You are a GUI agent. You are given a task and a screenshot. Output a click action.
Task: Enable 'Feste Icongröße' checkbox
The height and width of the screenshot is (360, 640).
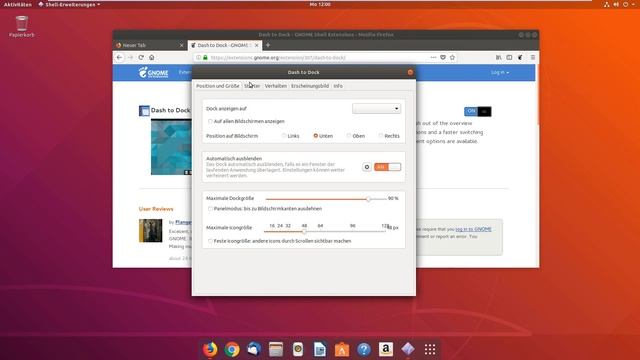coord(210,241)
